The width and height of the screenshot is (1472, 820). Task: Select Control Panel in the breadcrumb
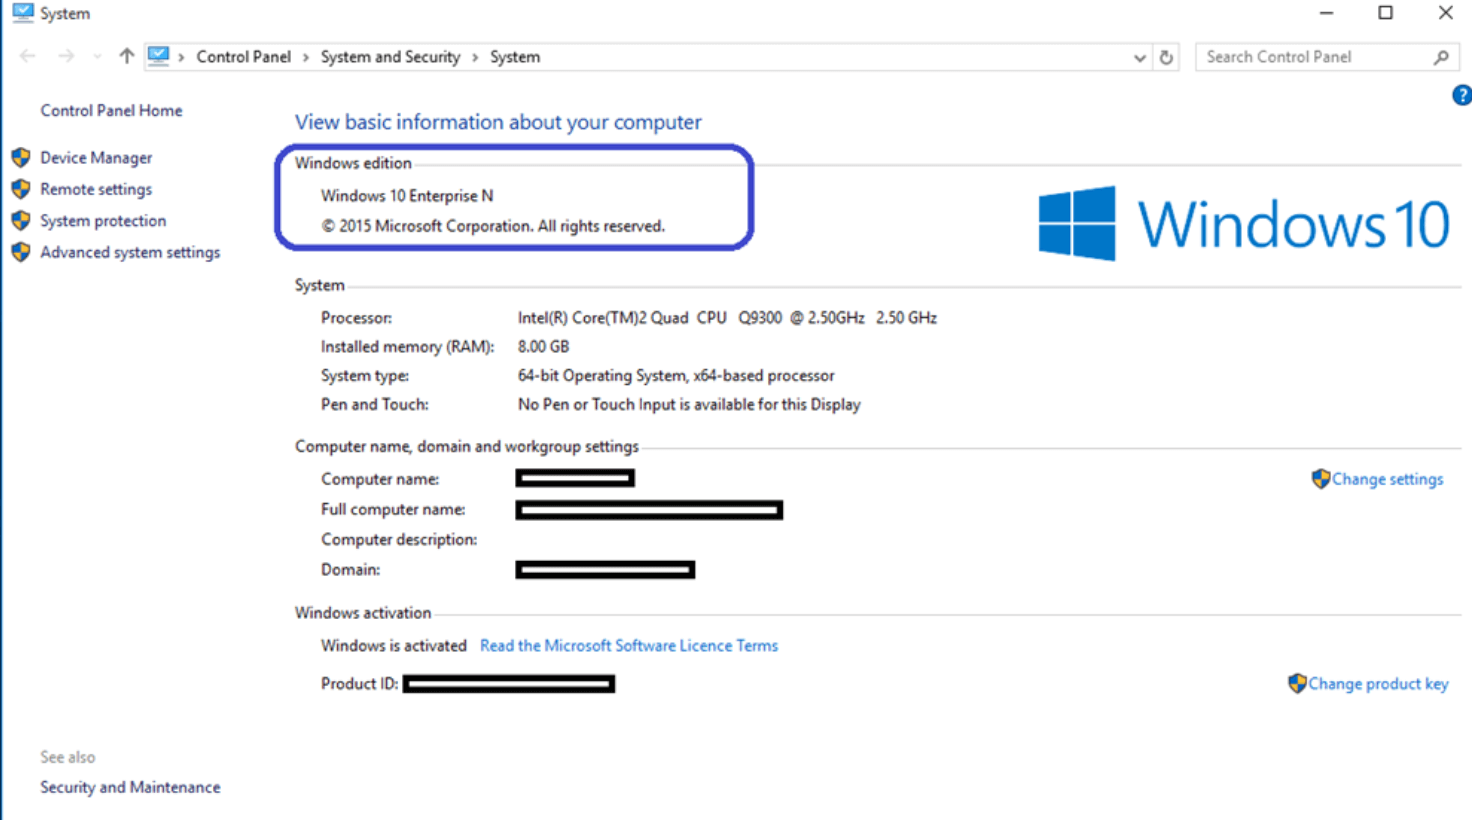[x=243, y=57]
